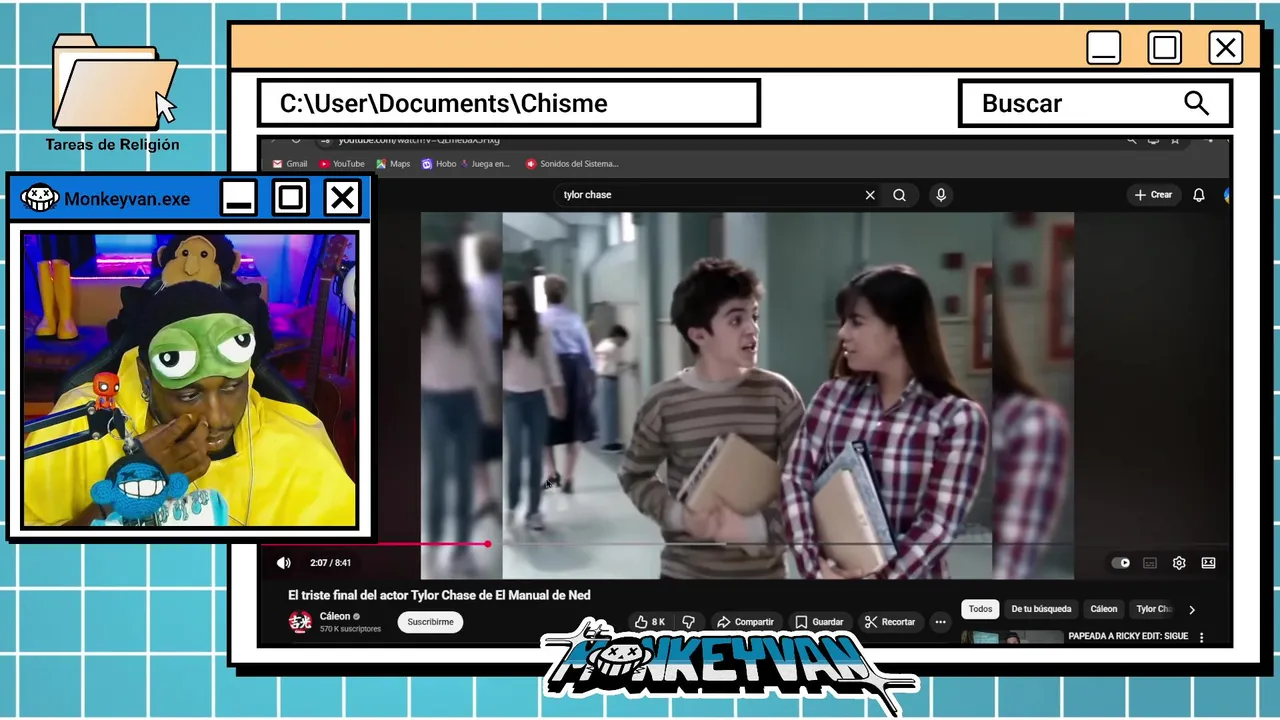Open options for 'PAPEADA A RICKY EDIT' video
The image size is (1280, 720).
pos(1201,637)
